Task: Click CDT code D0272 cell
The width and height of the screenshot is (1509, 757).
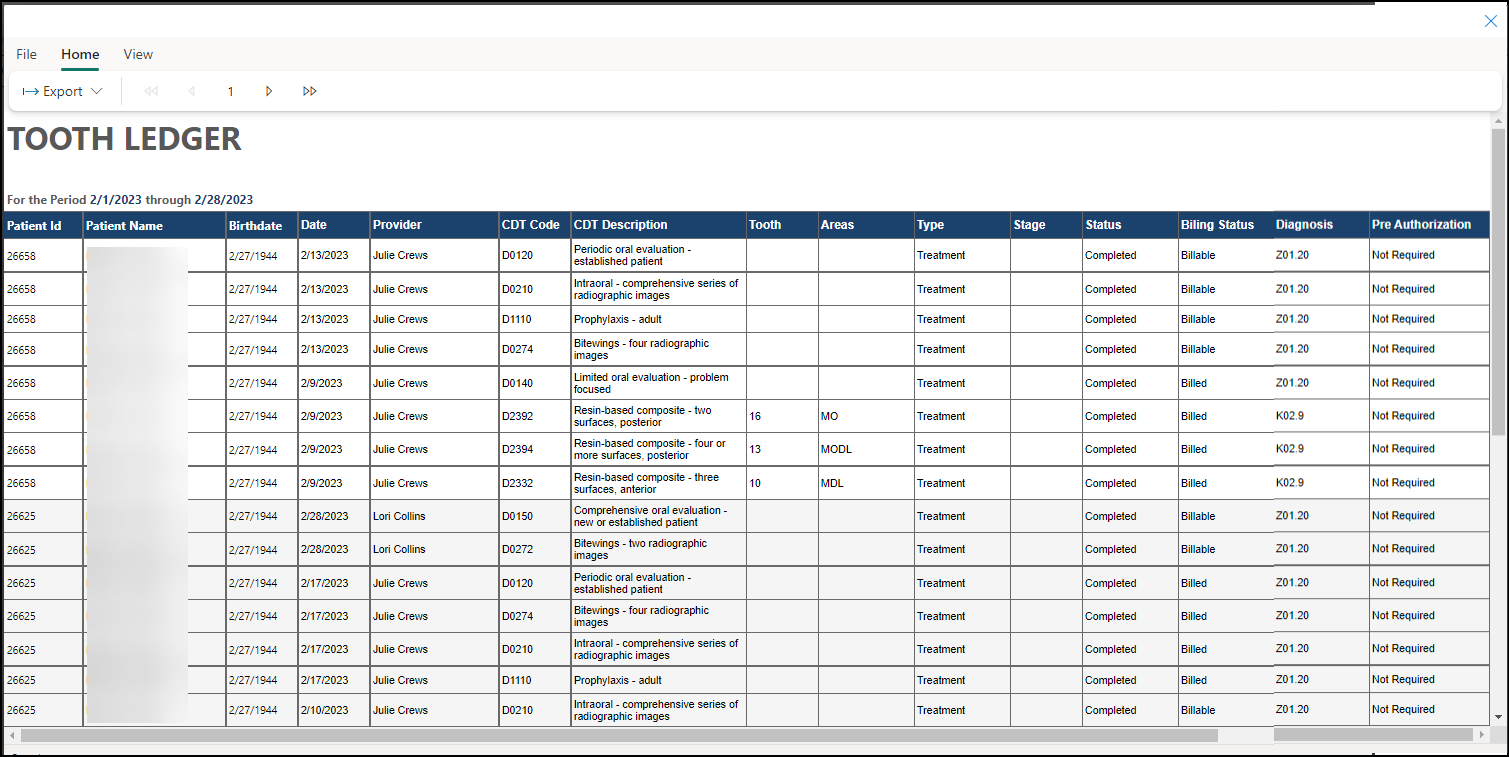Action: [535, 549]
